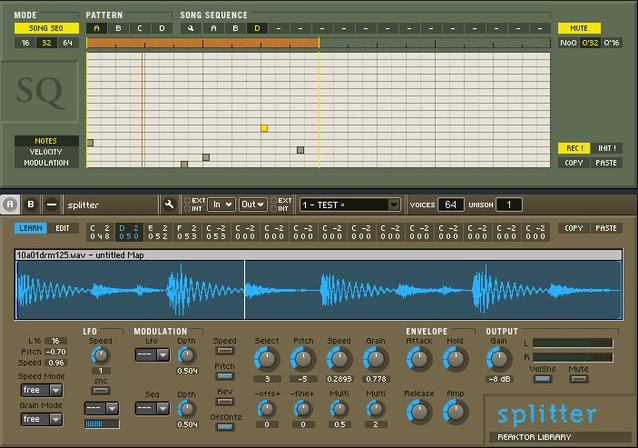
Task: Switch to the MODULATION view
Action: point(46,163)
